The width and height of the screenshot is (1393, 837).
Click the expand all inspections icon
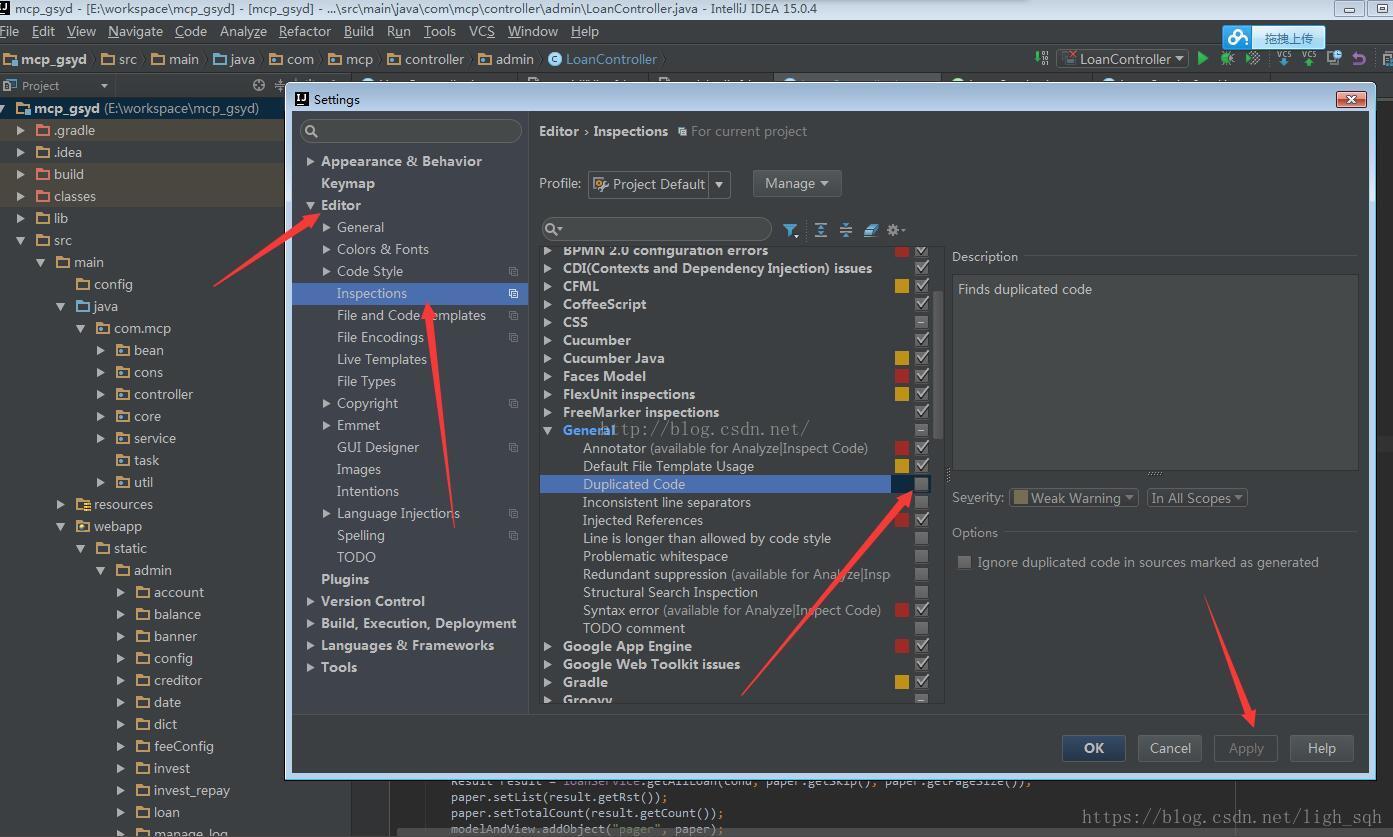click(x=820, y=230)
